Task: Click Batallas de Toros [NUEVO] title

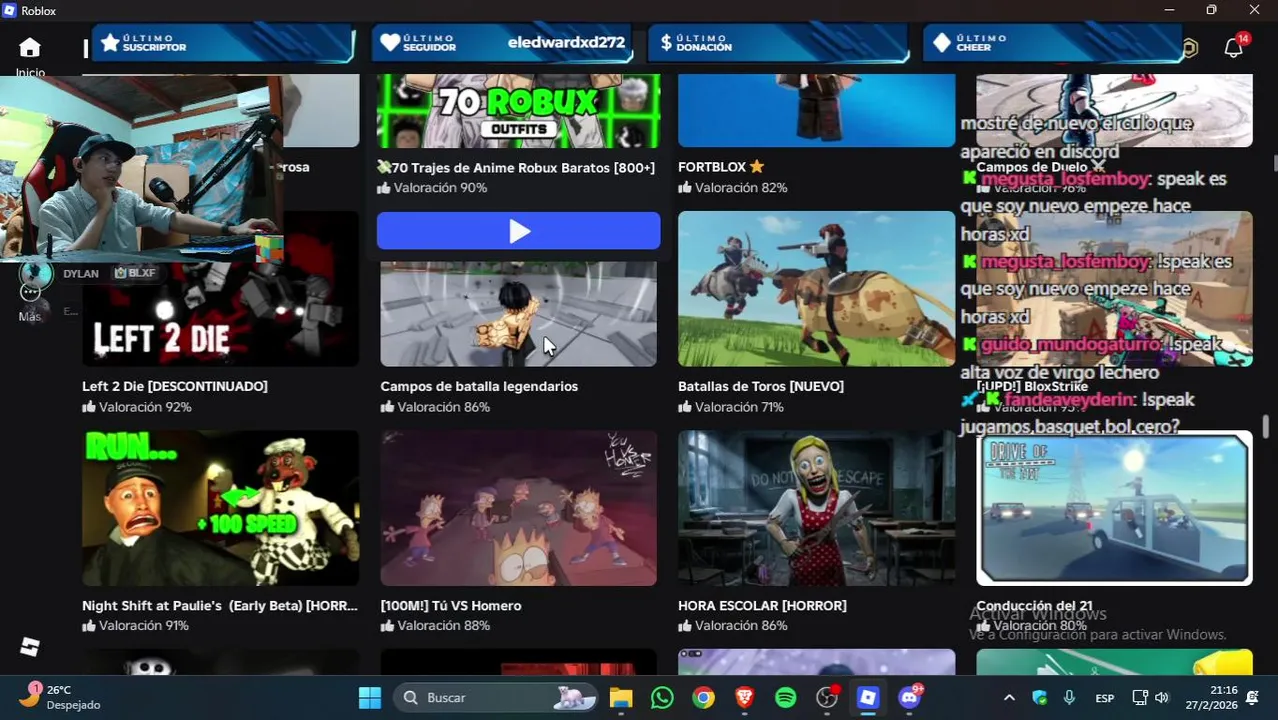Action: tap(761, 386)
